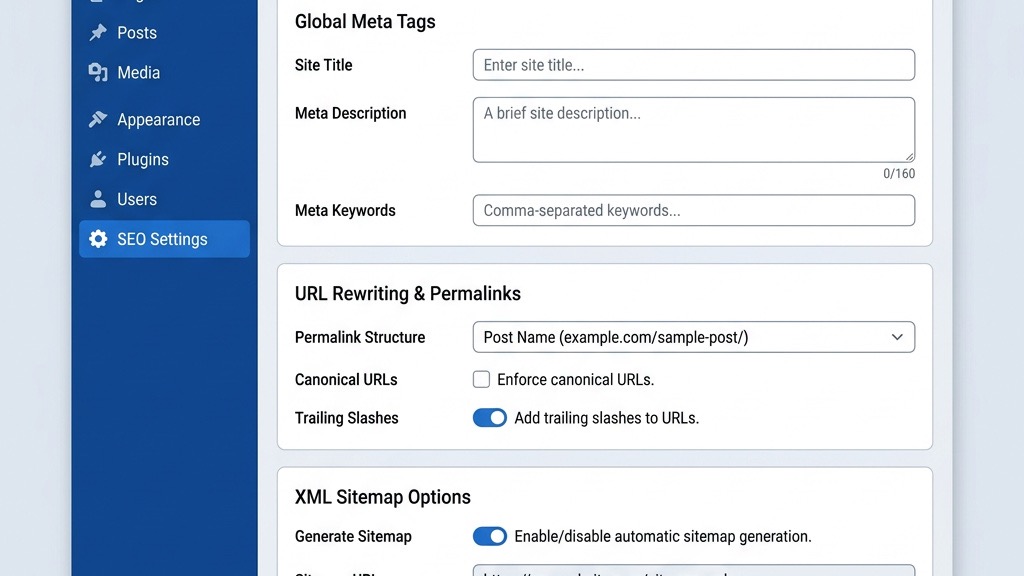This screenshot has height=576, width=1024.
Task: Click the Sitemap URL field at the bottom
Action: point(693,573)
